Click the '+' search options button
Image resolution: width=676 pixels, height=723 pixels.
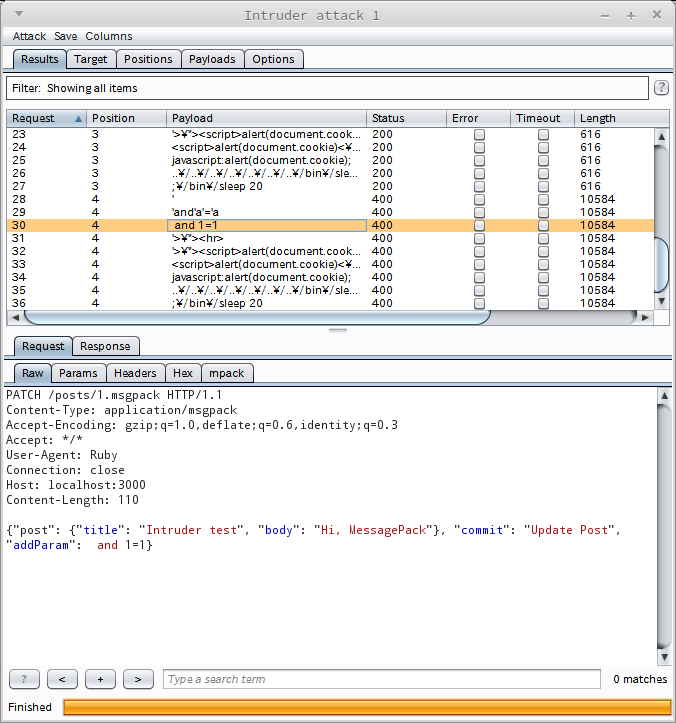tap(100, 679)
